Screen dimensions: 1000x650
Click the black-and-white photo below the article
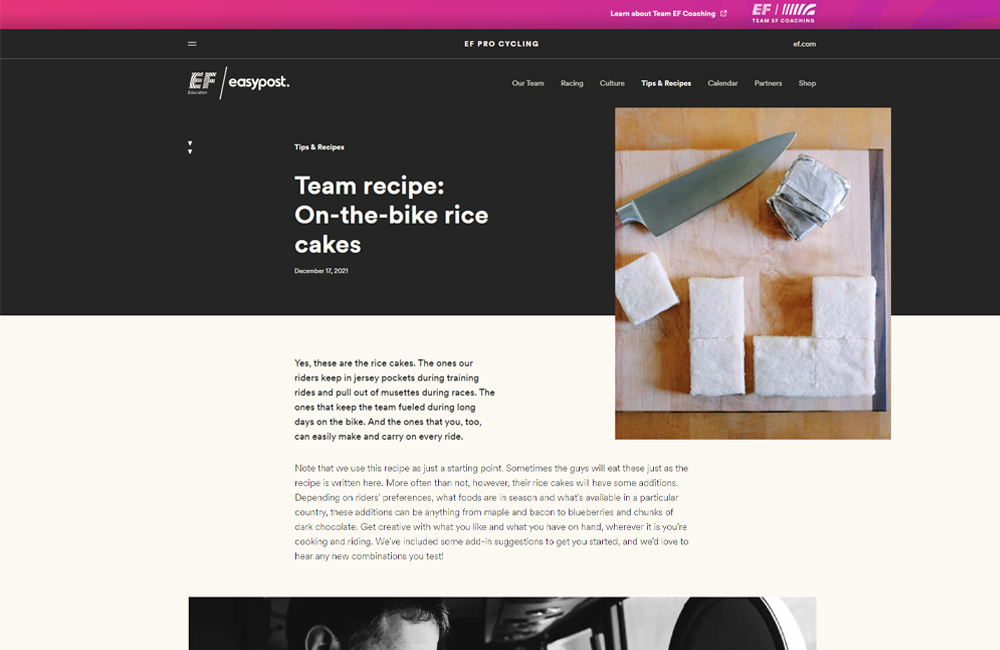point(503,623)
